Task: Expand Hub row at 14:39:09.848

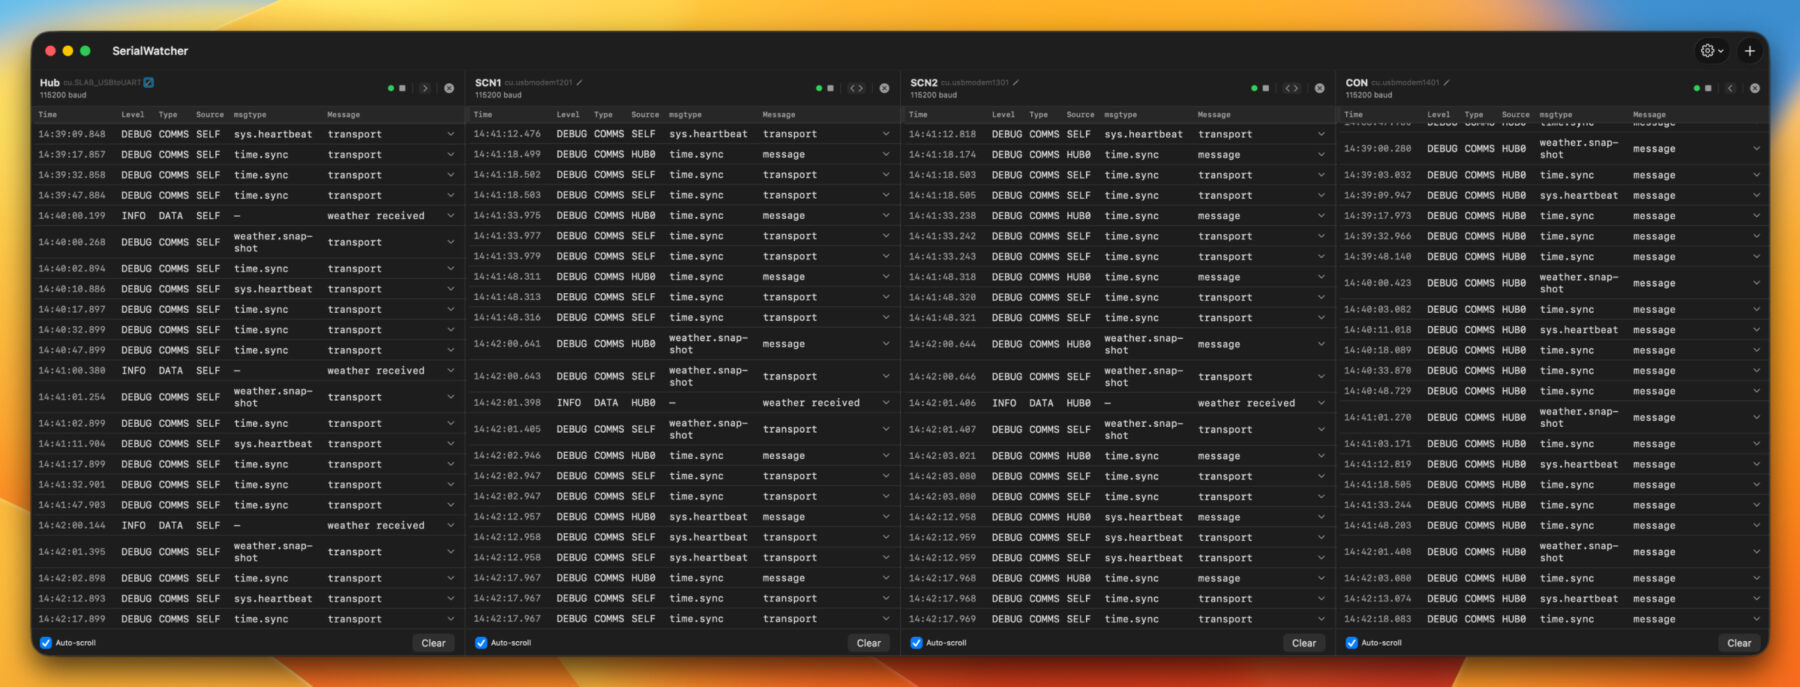Action: [450, 134]
